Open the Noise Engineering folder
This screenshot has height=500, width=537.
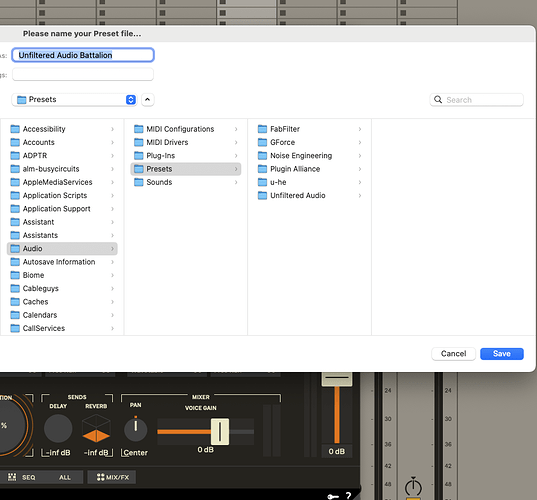(310, 156)
